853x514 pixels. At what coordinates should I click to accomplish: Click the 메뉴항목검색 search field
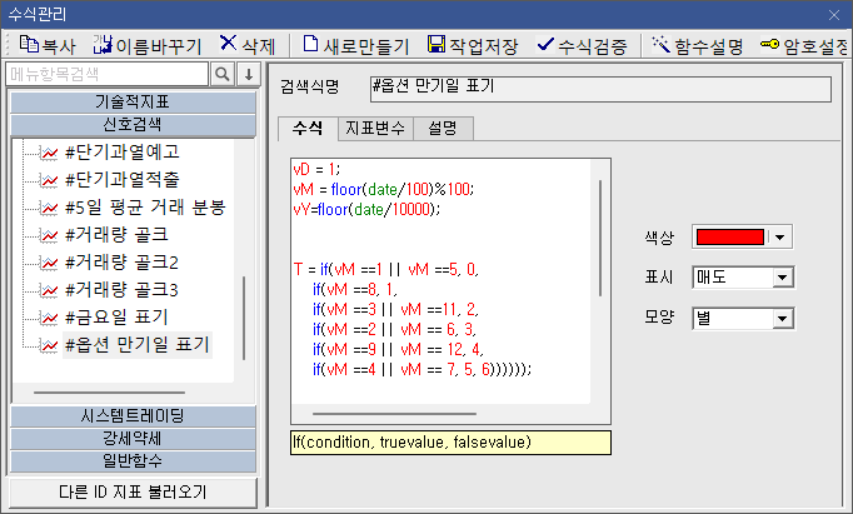(107, 74)
